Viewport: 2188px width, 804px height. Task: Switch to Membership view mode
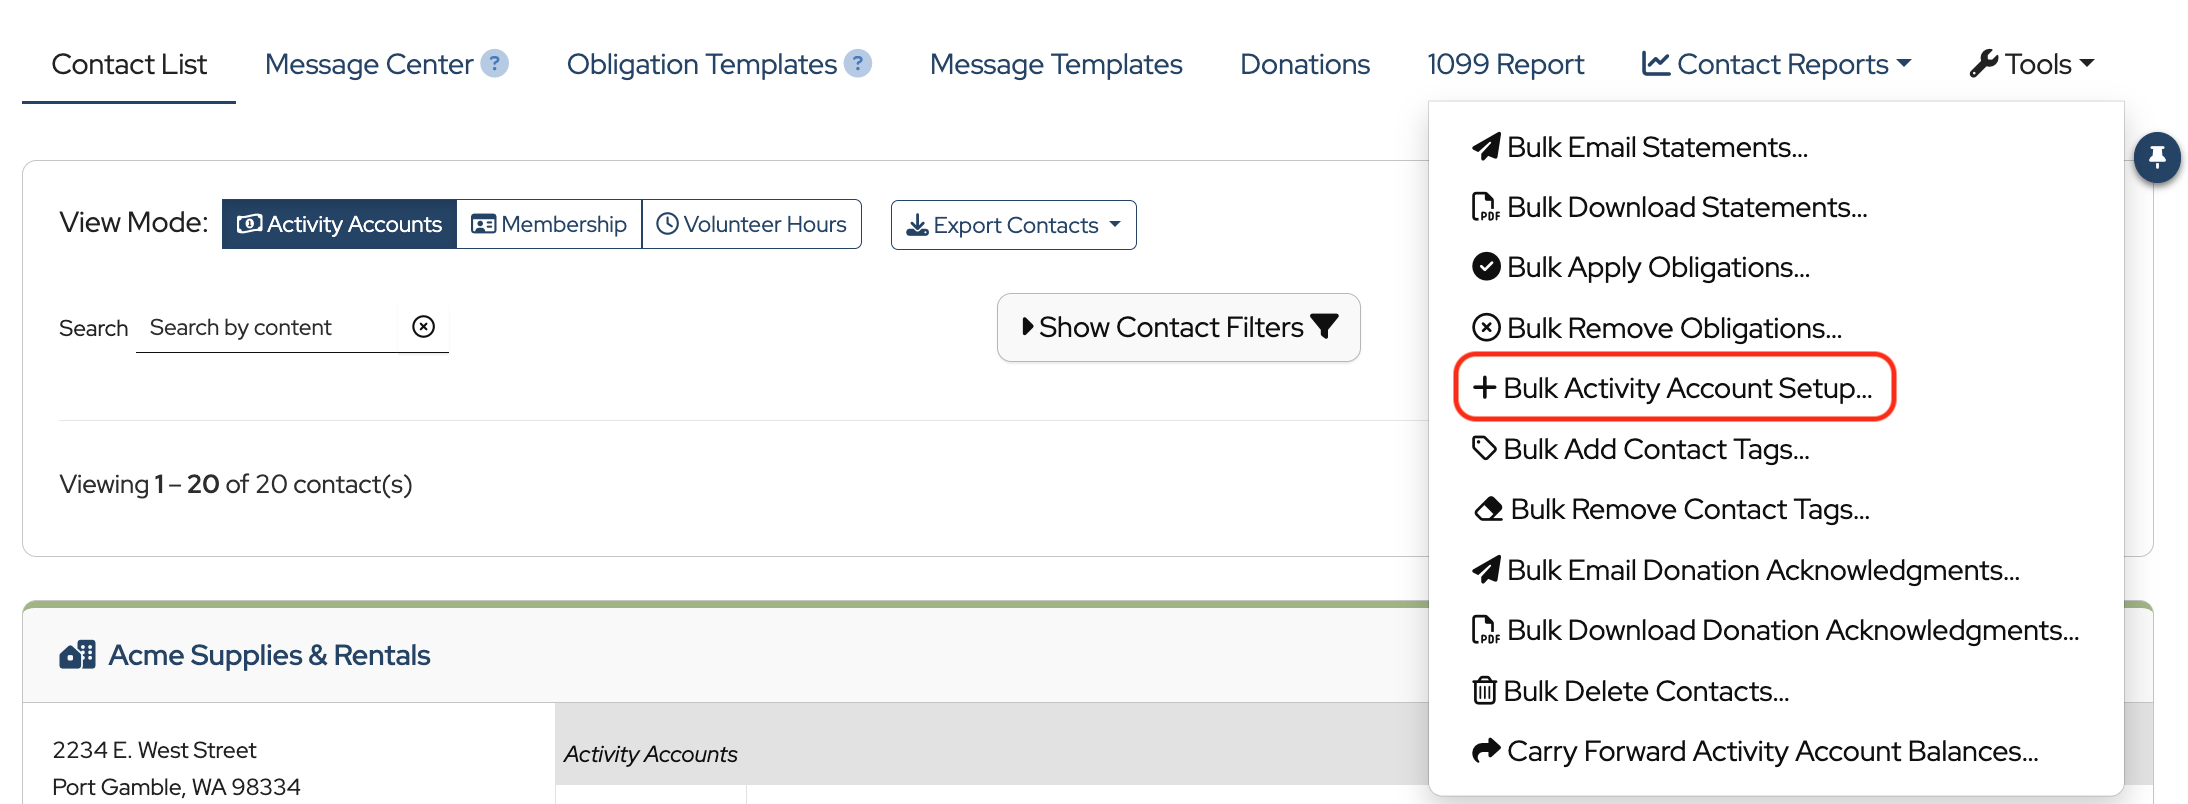coord(549,224)
